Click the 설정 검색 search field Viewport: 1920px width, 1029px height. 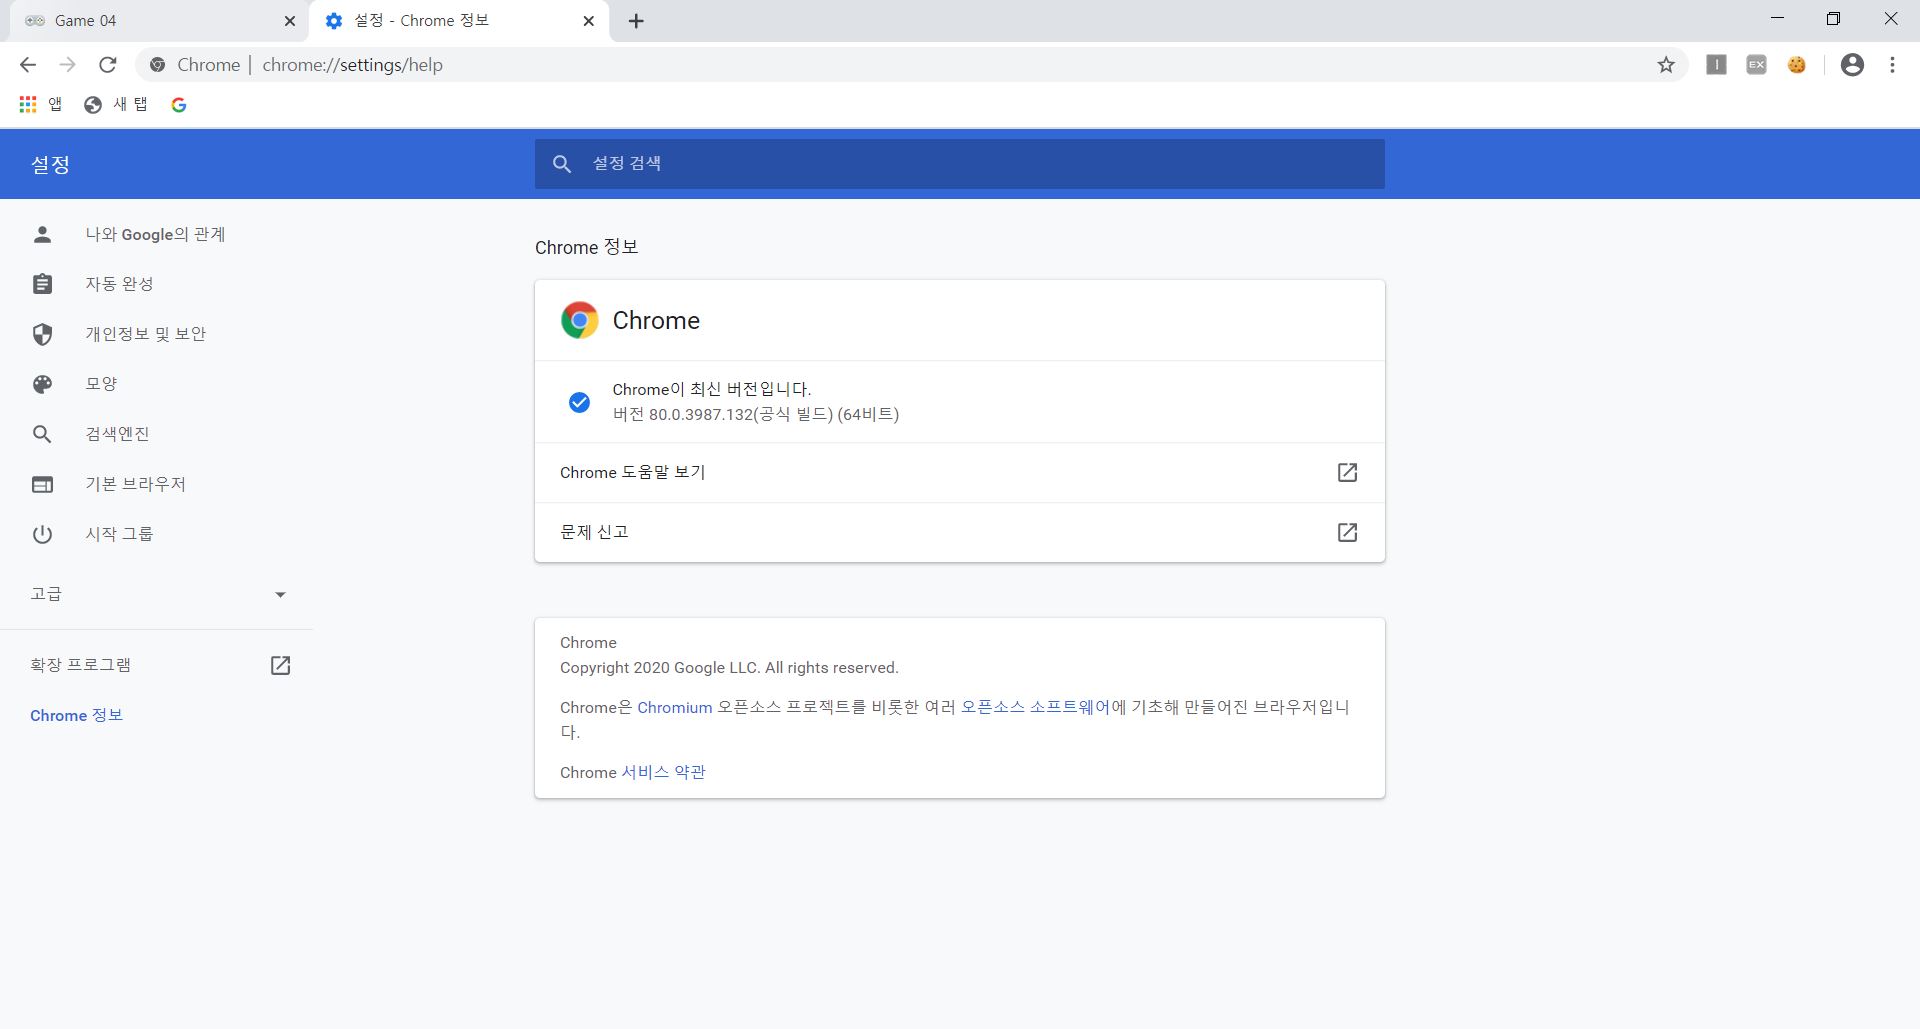pos(960,164)
